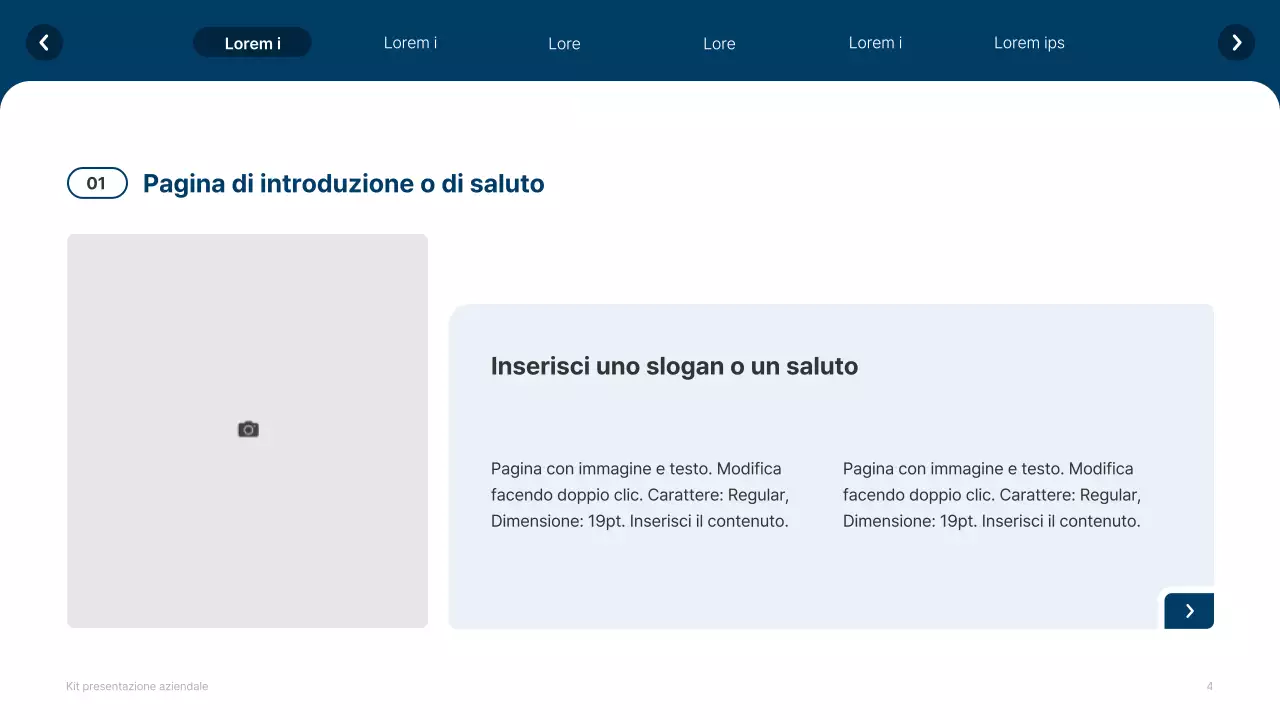Select the first 'Lore' menu item
Viewport: 1280px width, 720px height.
pos(564,43)
